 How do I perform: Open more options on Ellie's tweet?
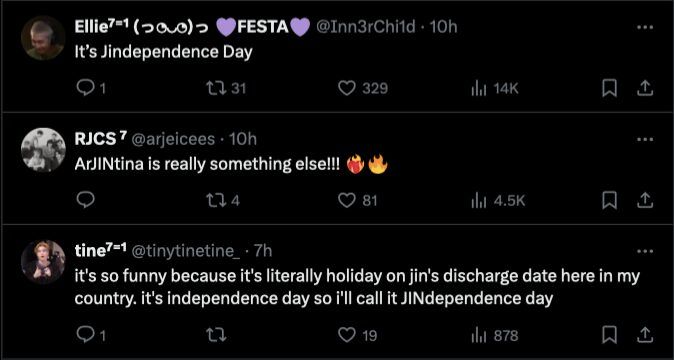point(645,27)
